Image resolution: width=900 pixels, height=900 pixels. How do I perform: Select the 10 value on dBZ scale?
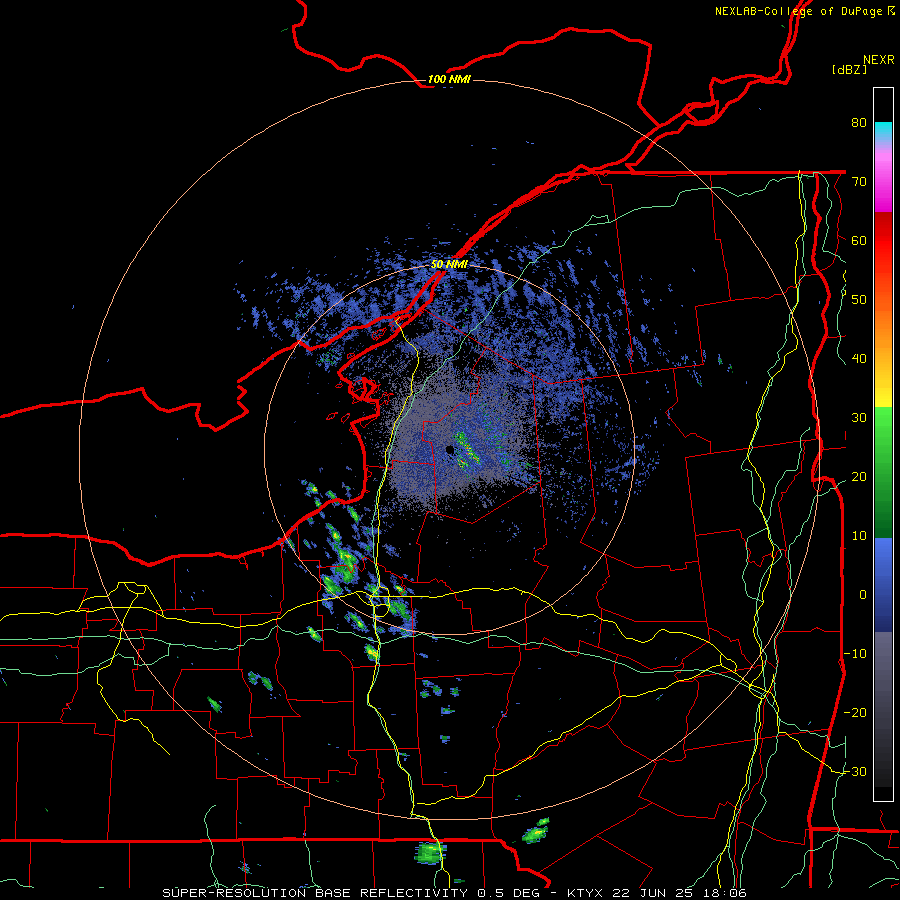pos(859,536)
